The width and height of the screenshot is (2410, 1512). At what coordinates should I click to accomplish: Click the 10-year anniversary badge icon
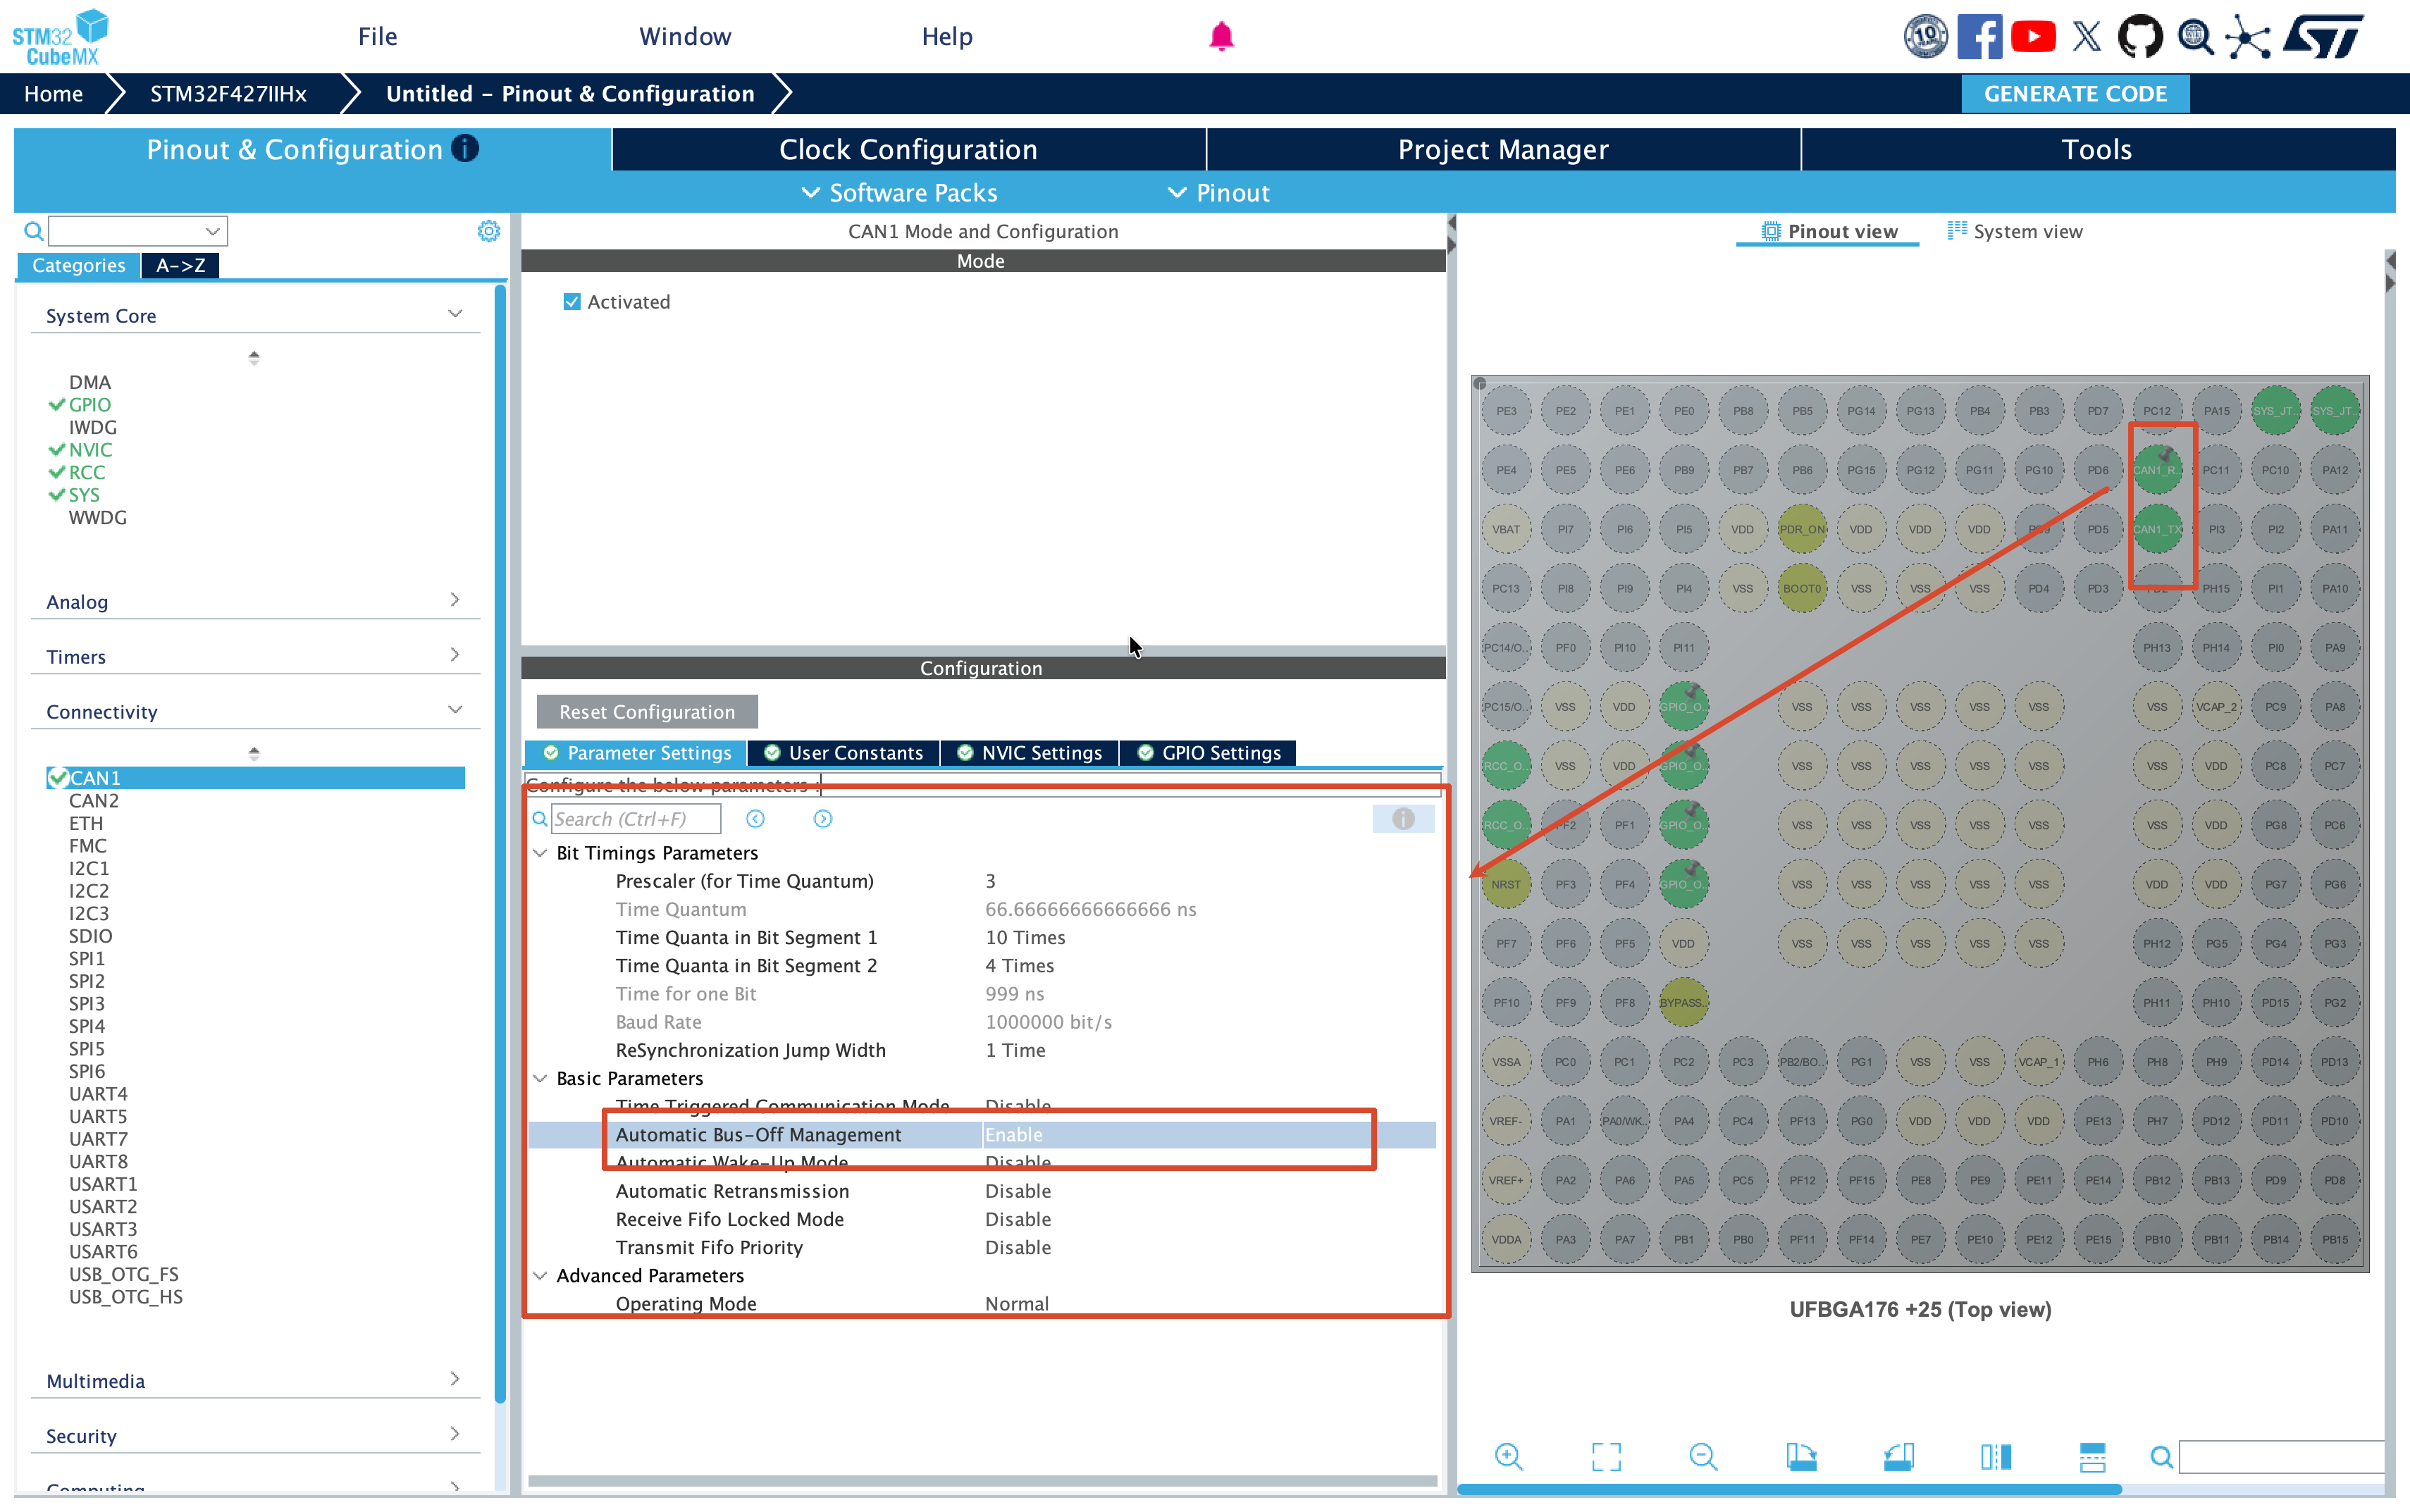[1925, 37]
